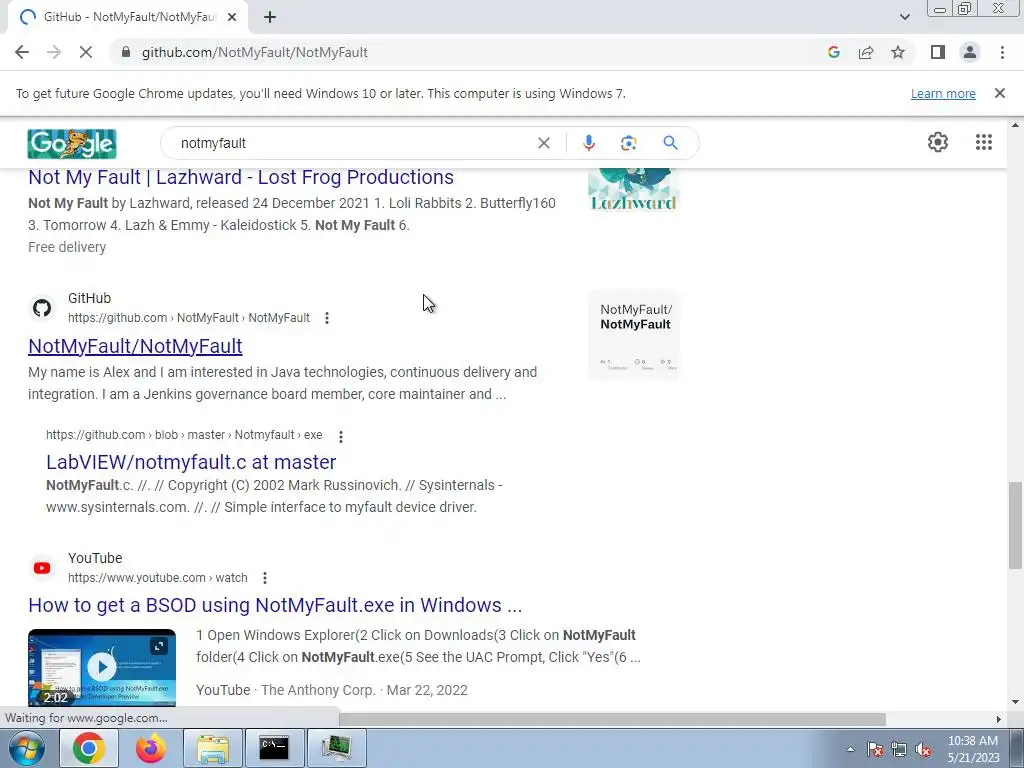Screen dimensions: 1024x768
Task: Click the address bar URL
Action: [x=255, y=52]
